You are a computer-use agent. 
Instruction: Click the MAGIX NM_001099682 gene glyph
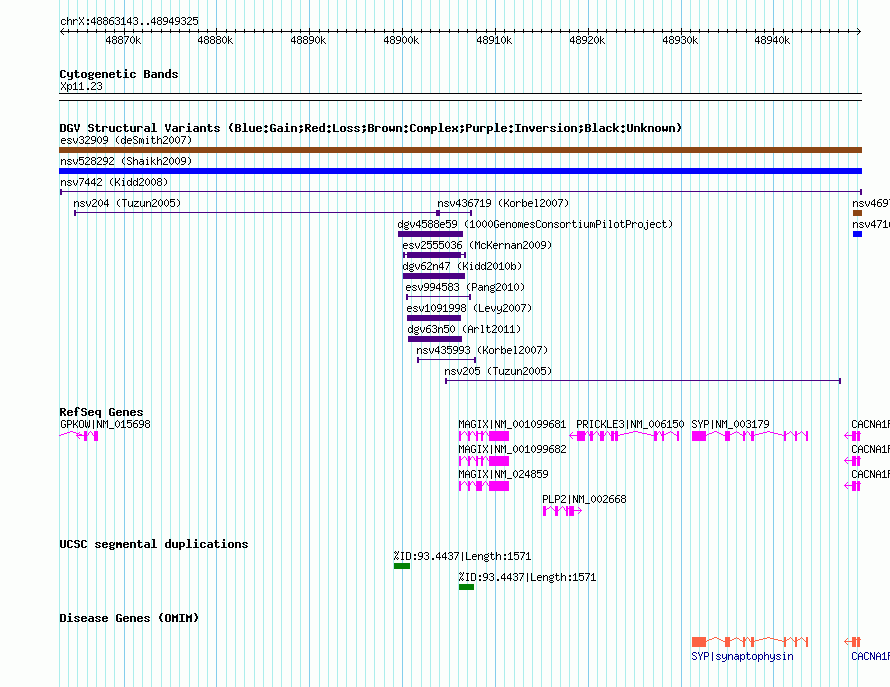point(484,461)
